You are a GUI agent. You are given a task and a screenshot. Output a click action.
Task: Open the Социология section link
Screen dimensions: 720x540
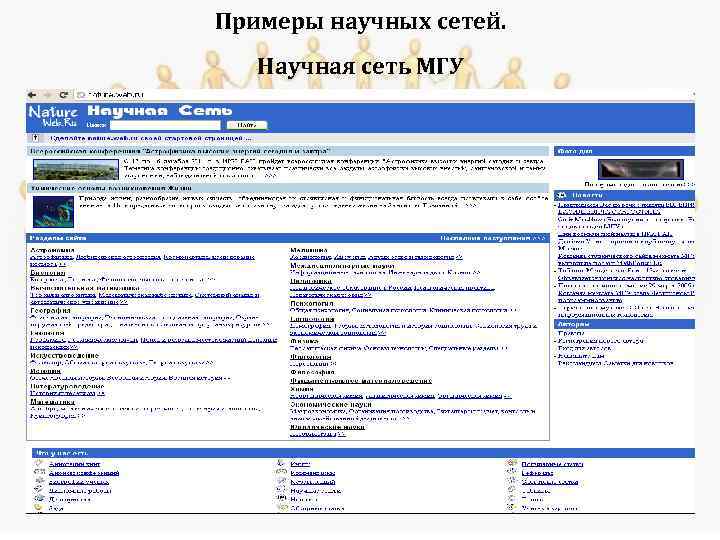point(312,318)
